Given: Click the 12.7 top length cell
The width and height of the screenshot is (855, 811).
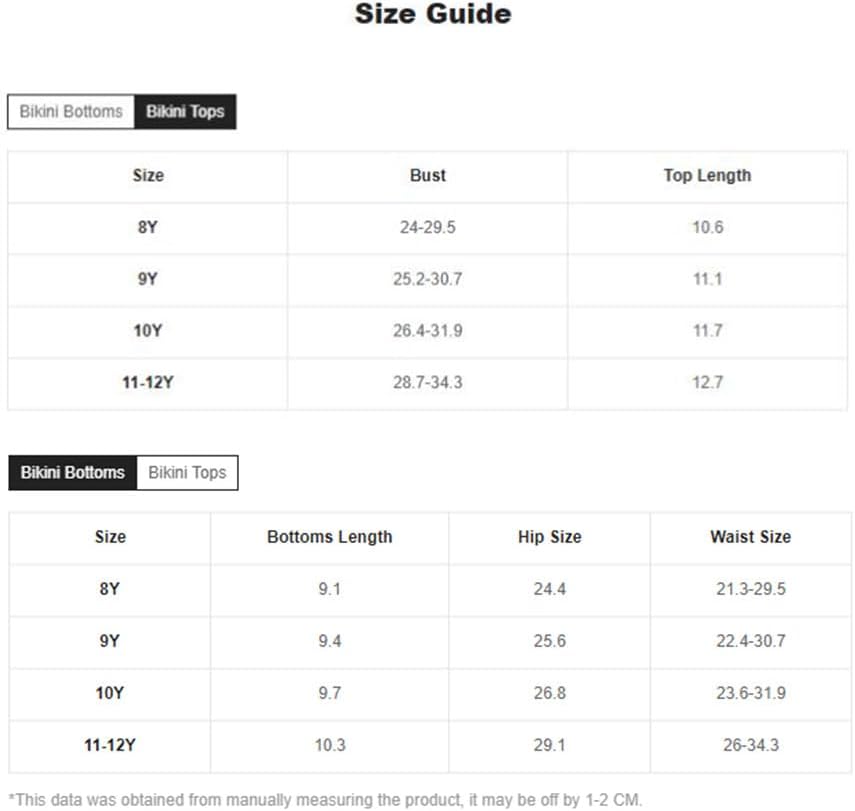Looking at the screenshot, I should pyautogui.click(x=707, y=382).
